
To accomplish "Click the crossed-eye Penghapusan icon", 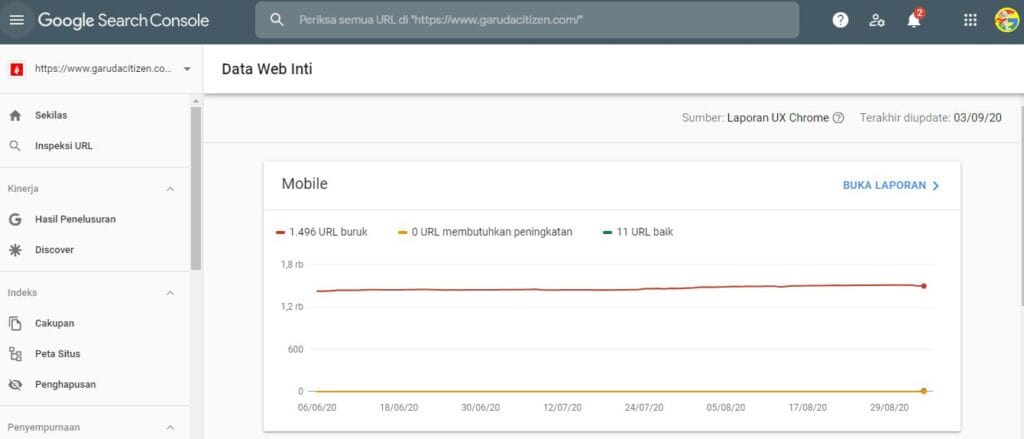I will (15, 385).
